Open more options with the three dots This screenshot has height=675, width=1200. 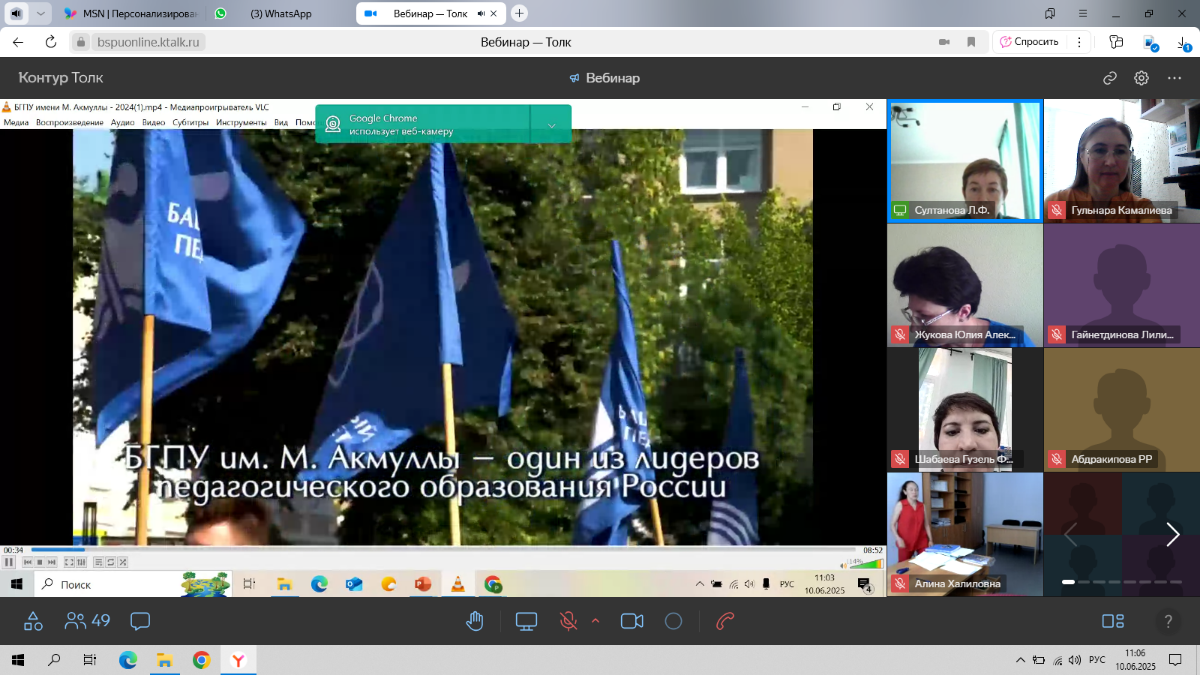point(1174,78)
